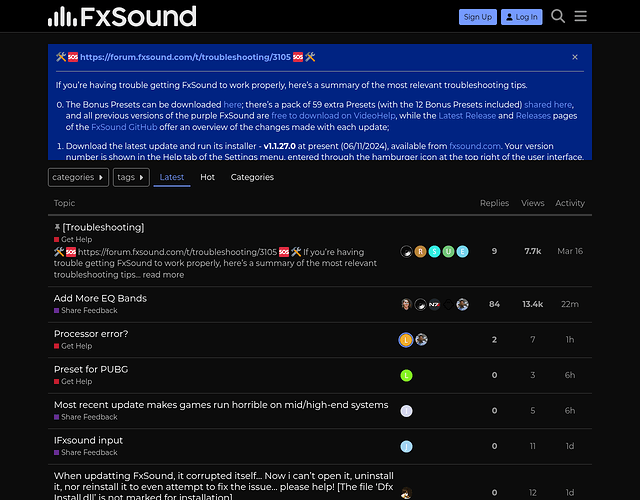Click green L avatar in PUBG row

click(407, 376)
